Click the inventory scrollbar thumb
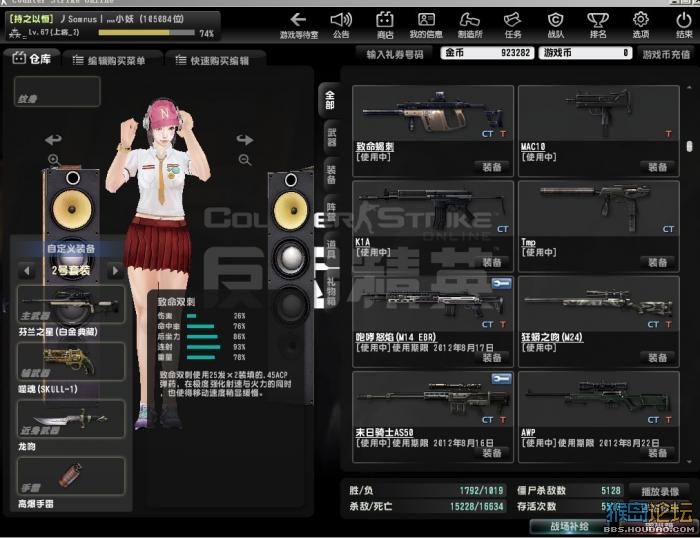Screen dimensions: 700x538 pyautogui.click(x=689, y=146)
